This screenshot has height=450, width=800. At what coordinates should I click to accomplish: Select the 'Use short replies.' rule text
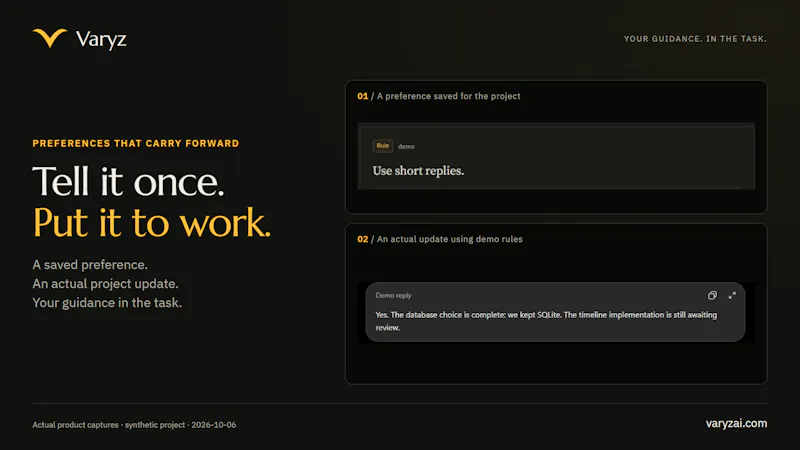point(418,171)
